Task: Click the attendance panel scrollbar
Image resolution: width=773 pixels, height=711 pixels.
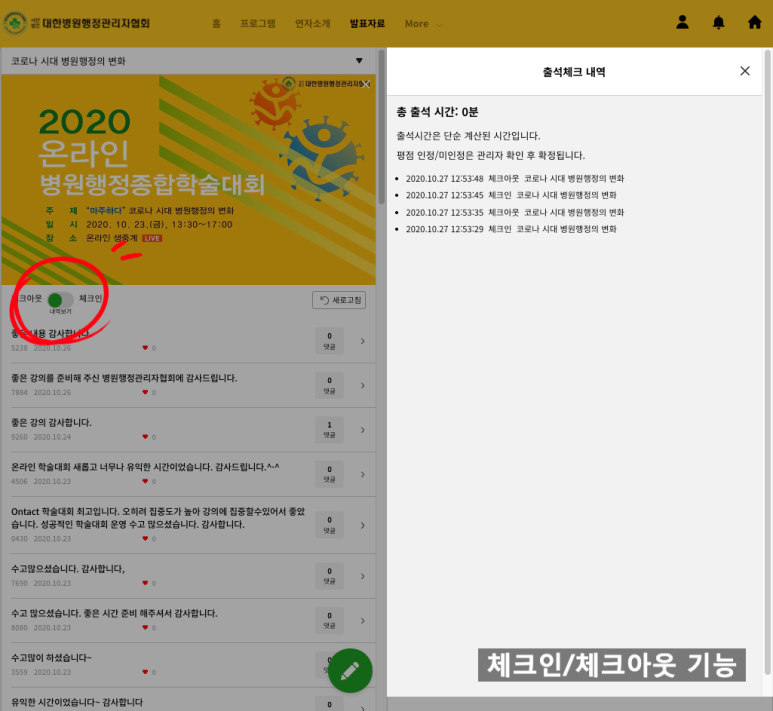Action: (x=767, y=362)
